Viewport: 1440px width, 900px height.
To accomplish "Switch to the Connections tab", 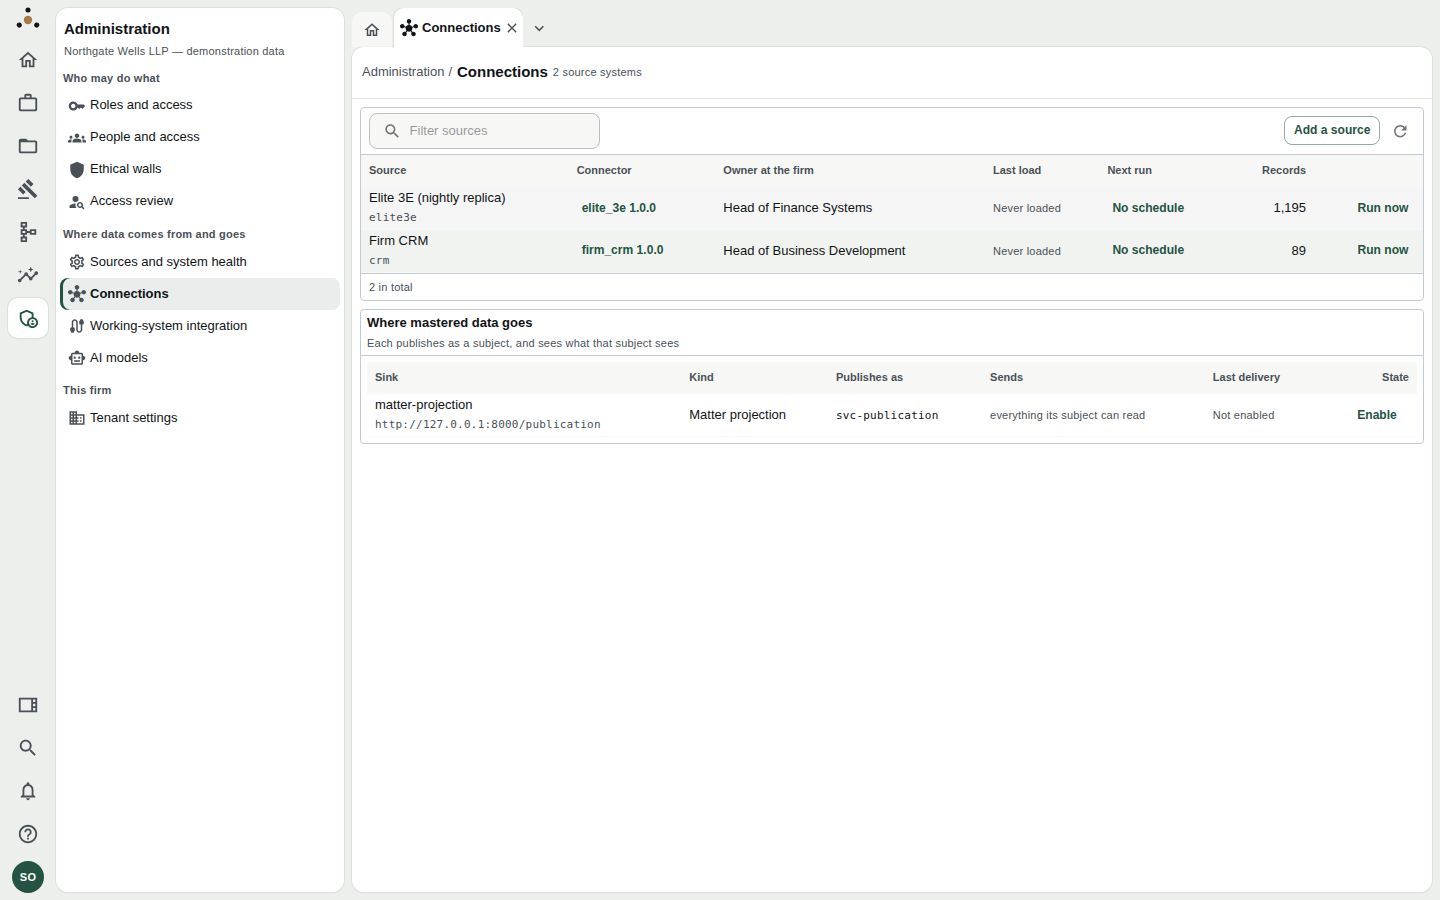I will pyautogui.click(x=459, y=28).
